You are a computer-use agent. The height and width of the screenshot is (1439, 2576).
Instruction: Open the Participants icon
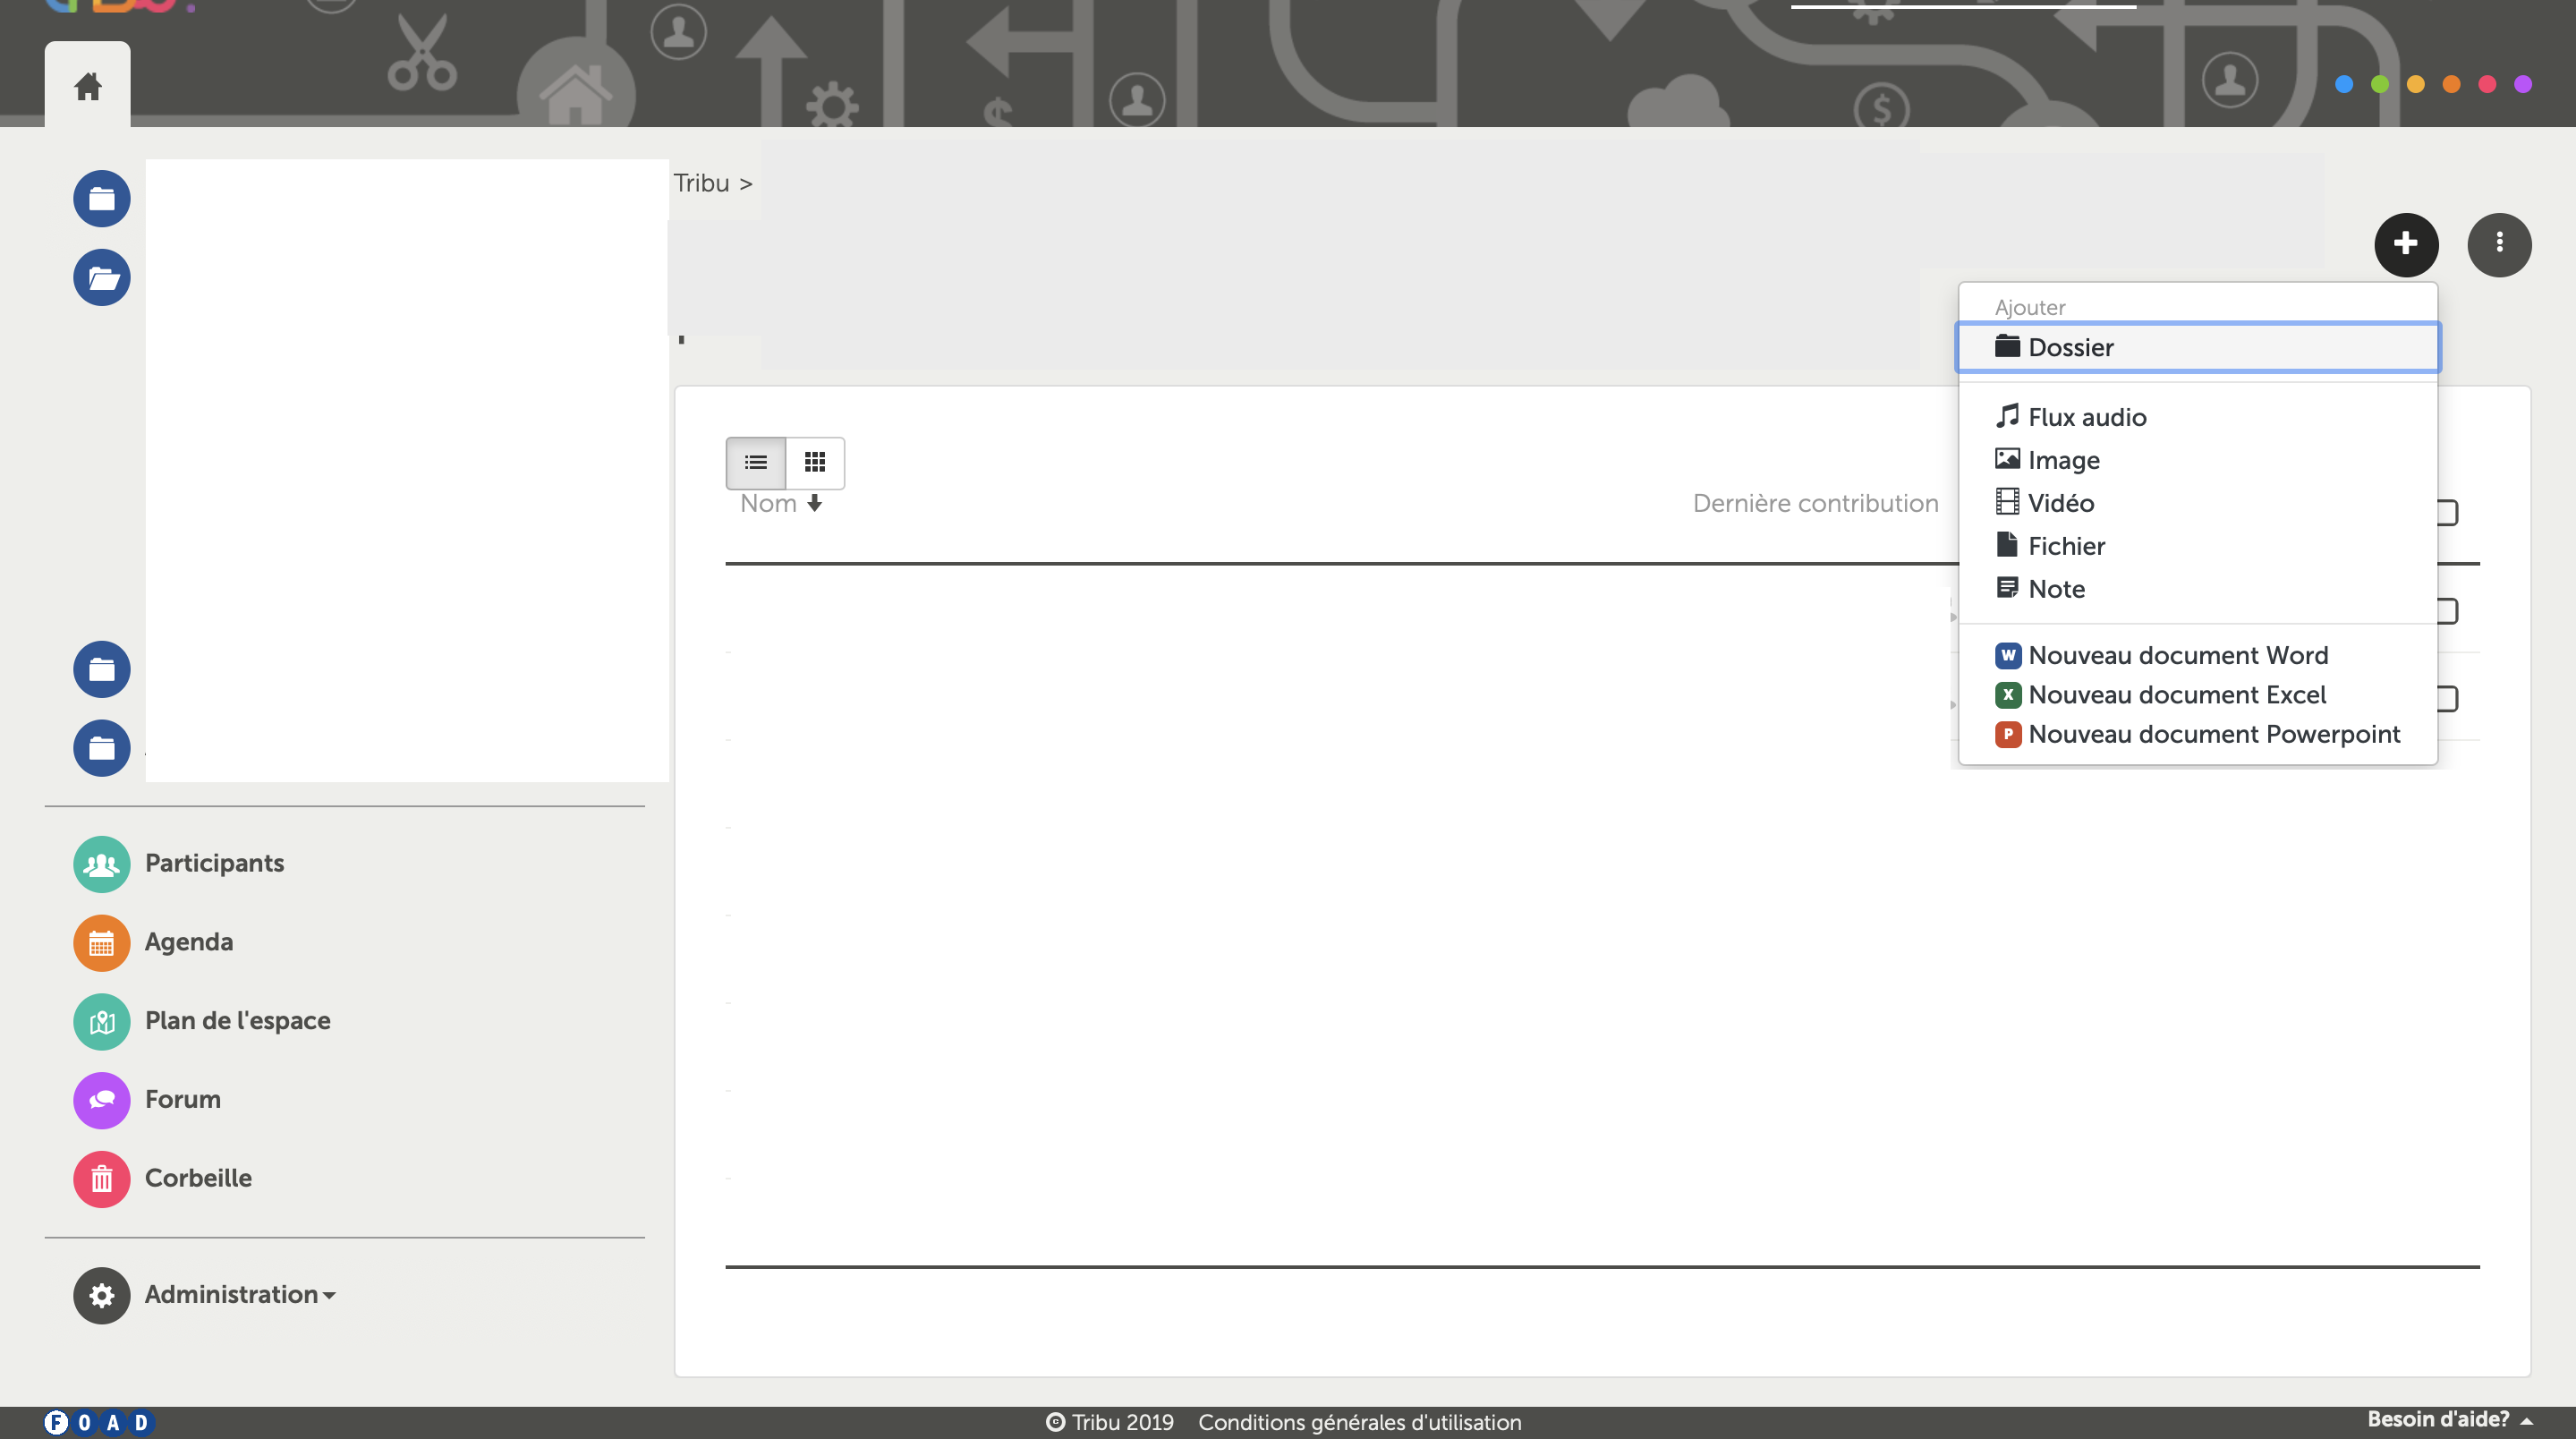(102, 864)
